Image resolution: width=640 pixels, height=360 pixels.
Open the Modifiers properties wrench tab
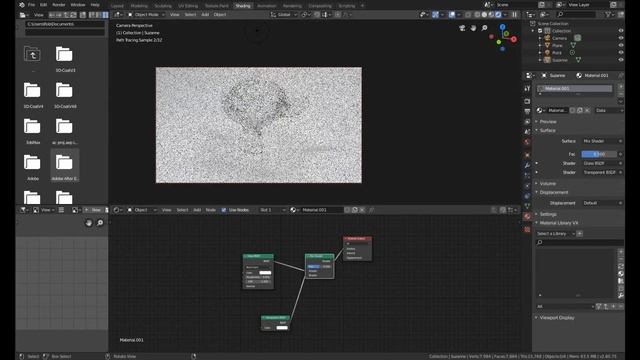(x=527, y=165)
